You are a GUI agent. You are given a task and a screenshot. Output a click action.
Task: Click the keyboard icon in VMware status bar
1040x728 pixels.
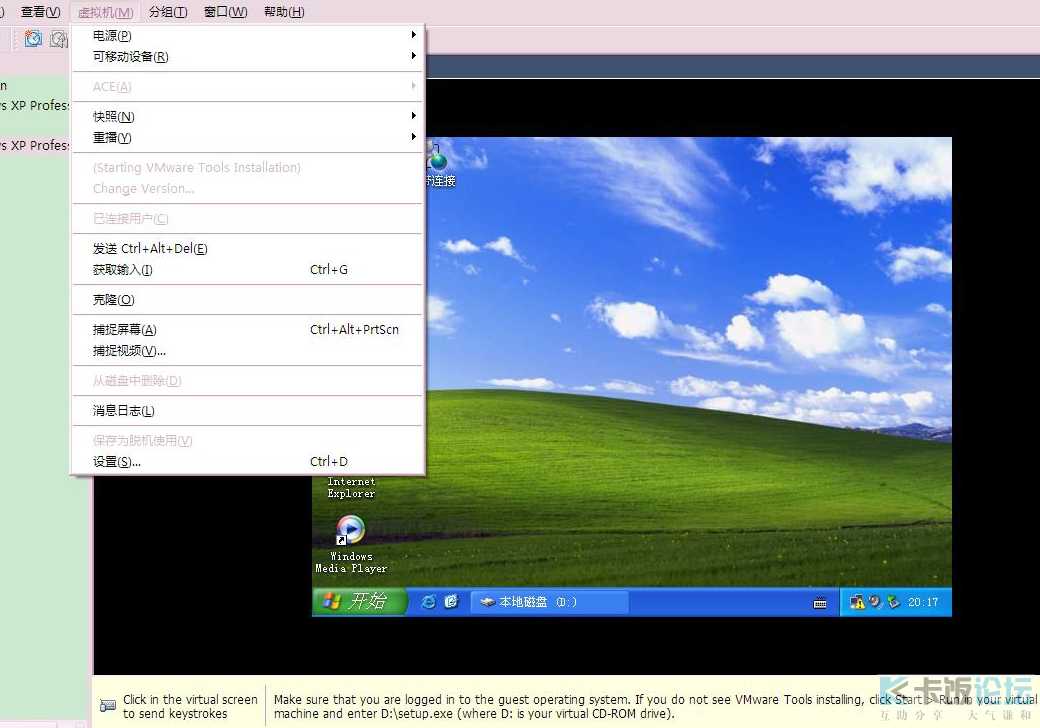pos(107,705)
